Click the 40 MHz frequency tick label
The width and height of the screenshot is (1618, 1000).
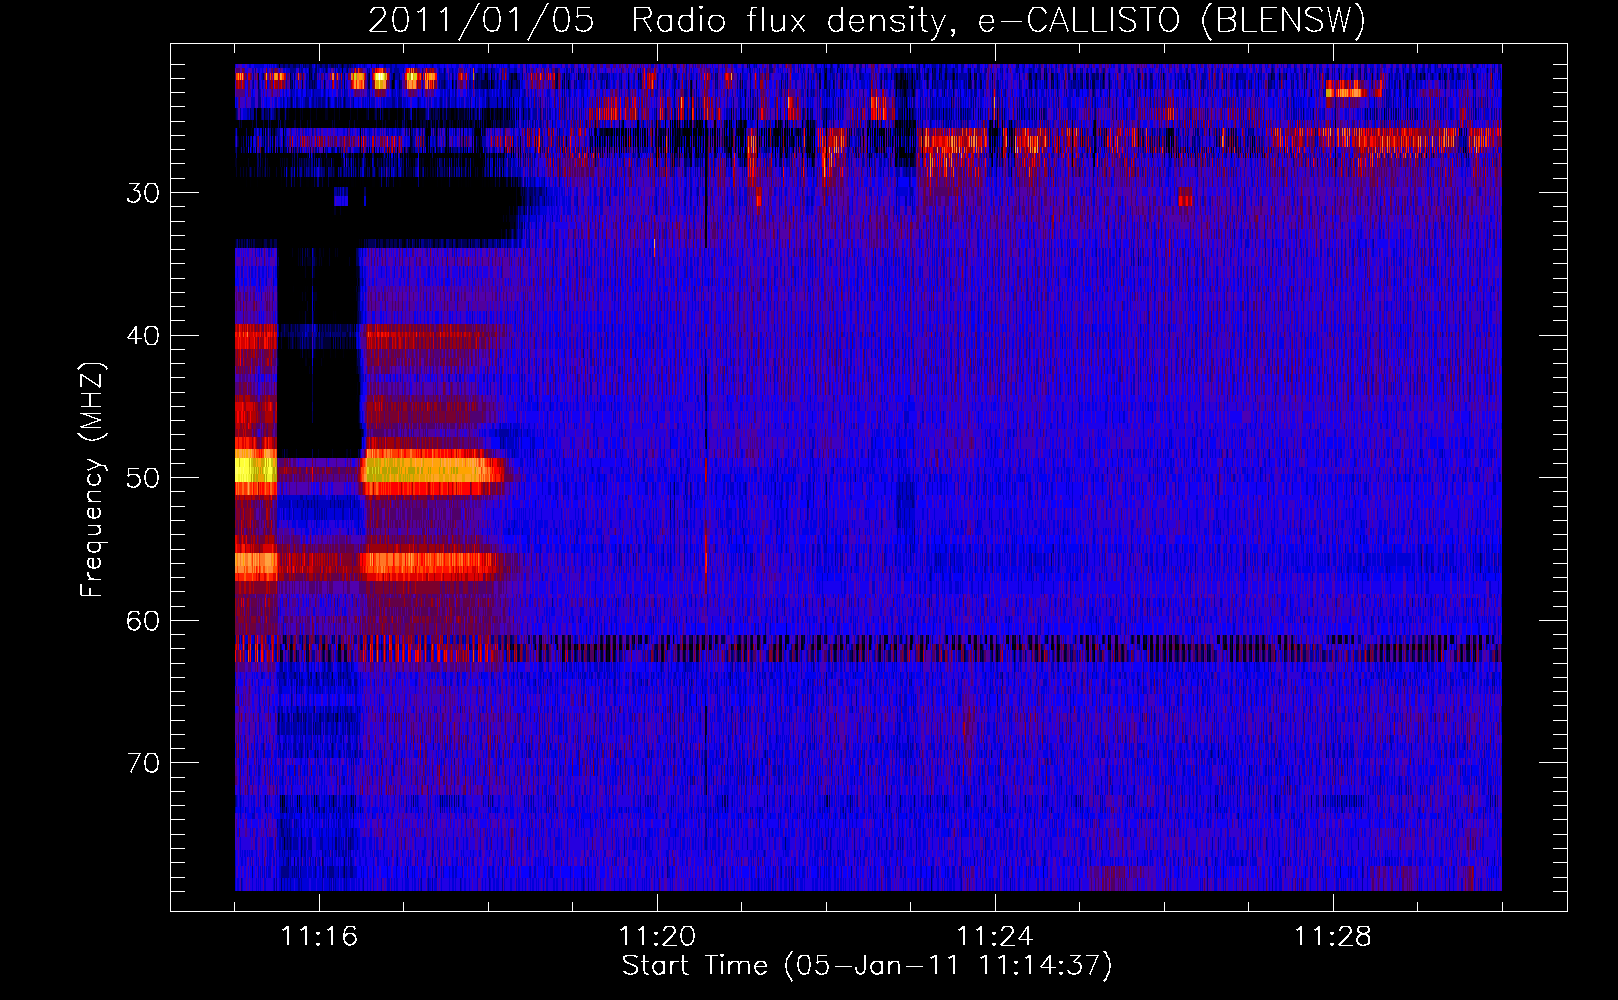coord(143,336)
